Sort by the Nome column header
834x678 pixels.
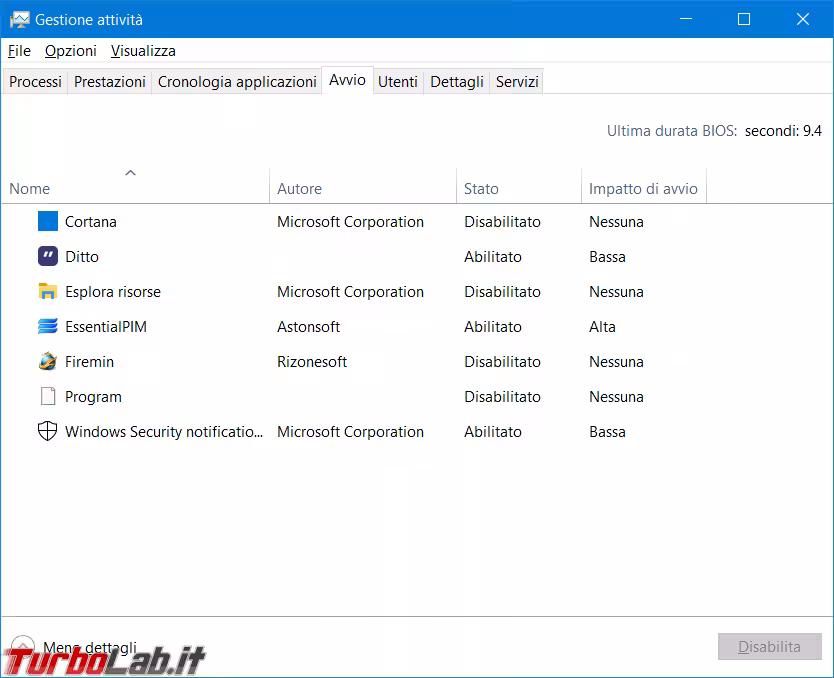coord(30,188)
